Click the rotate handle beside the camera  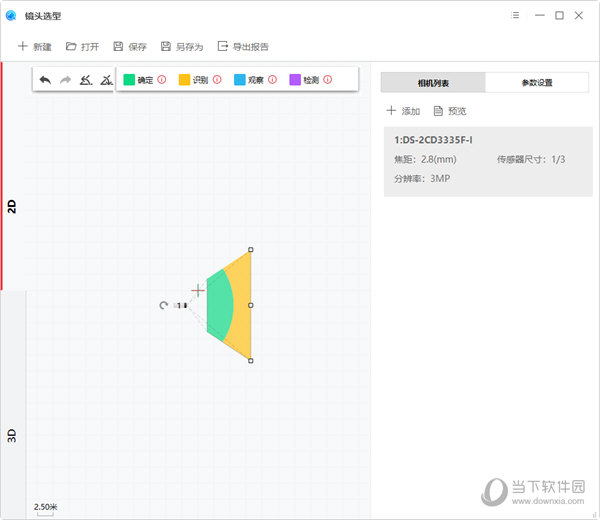pos(163,305)
